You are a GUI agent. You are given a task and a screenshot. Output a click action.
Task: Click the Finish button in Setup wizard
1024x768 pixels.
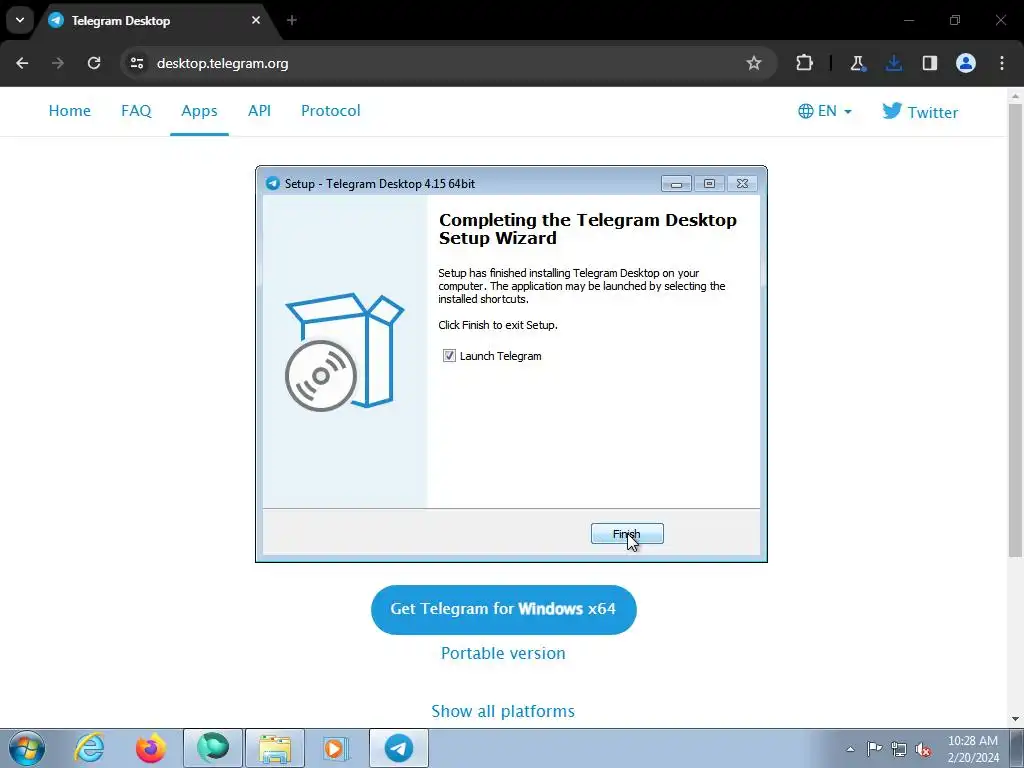[627, 534]
